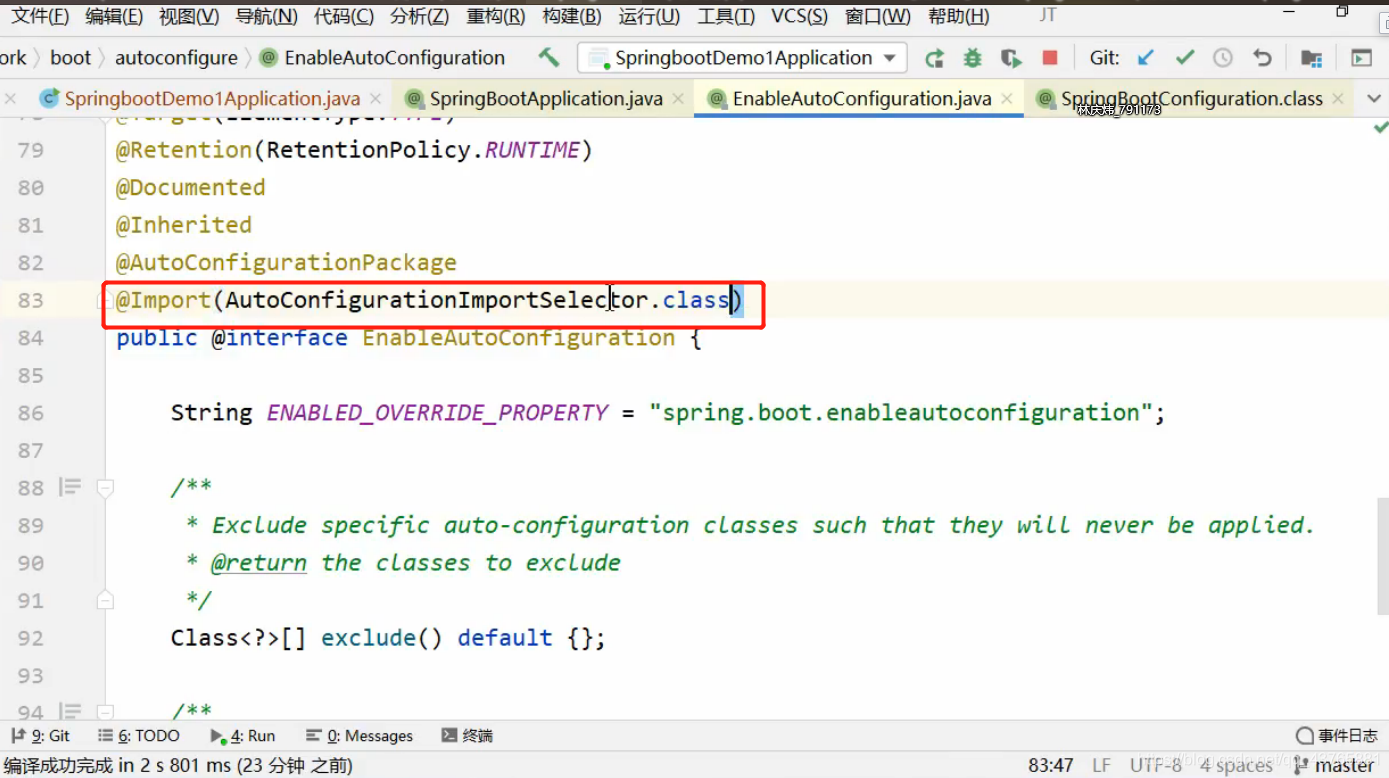Click the boot breadcrumb in navigation bar
Image resolution: width=1389 pixels, height=778 pixels.
70,58
